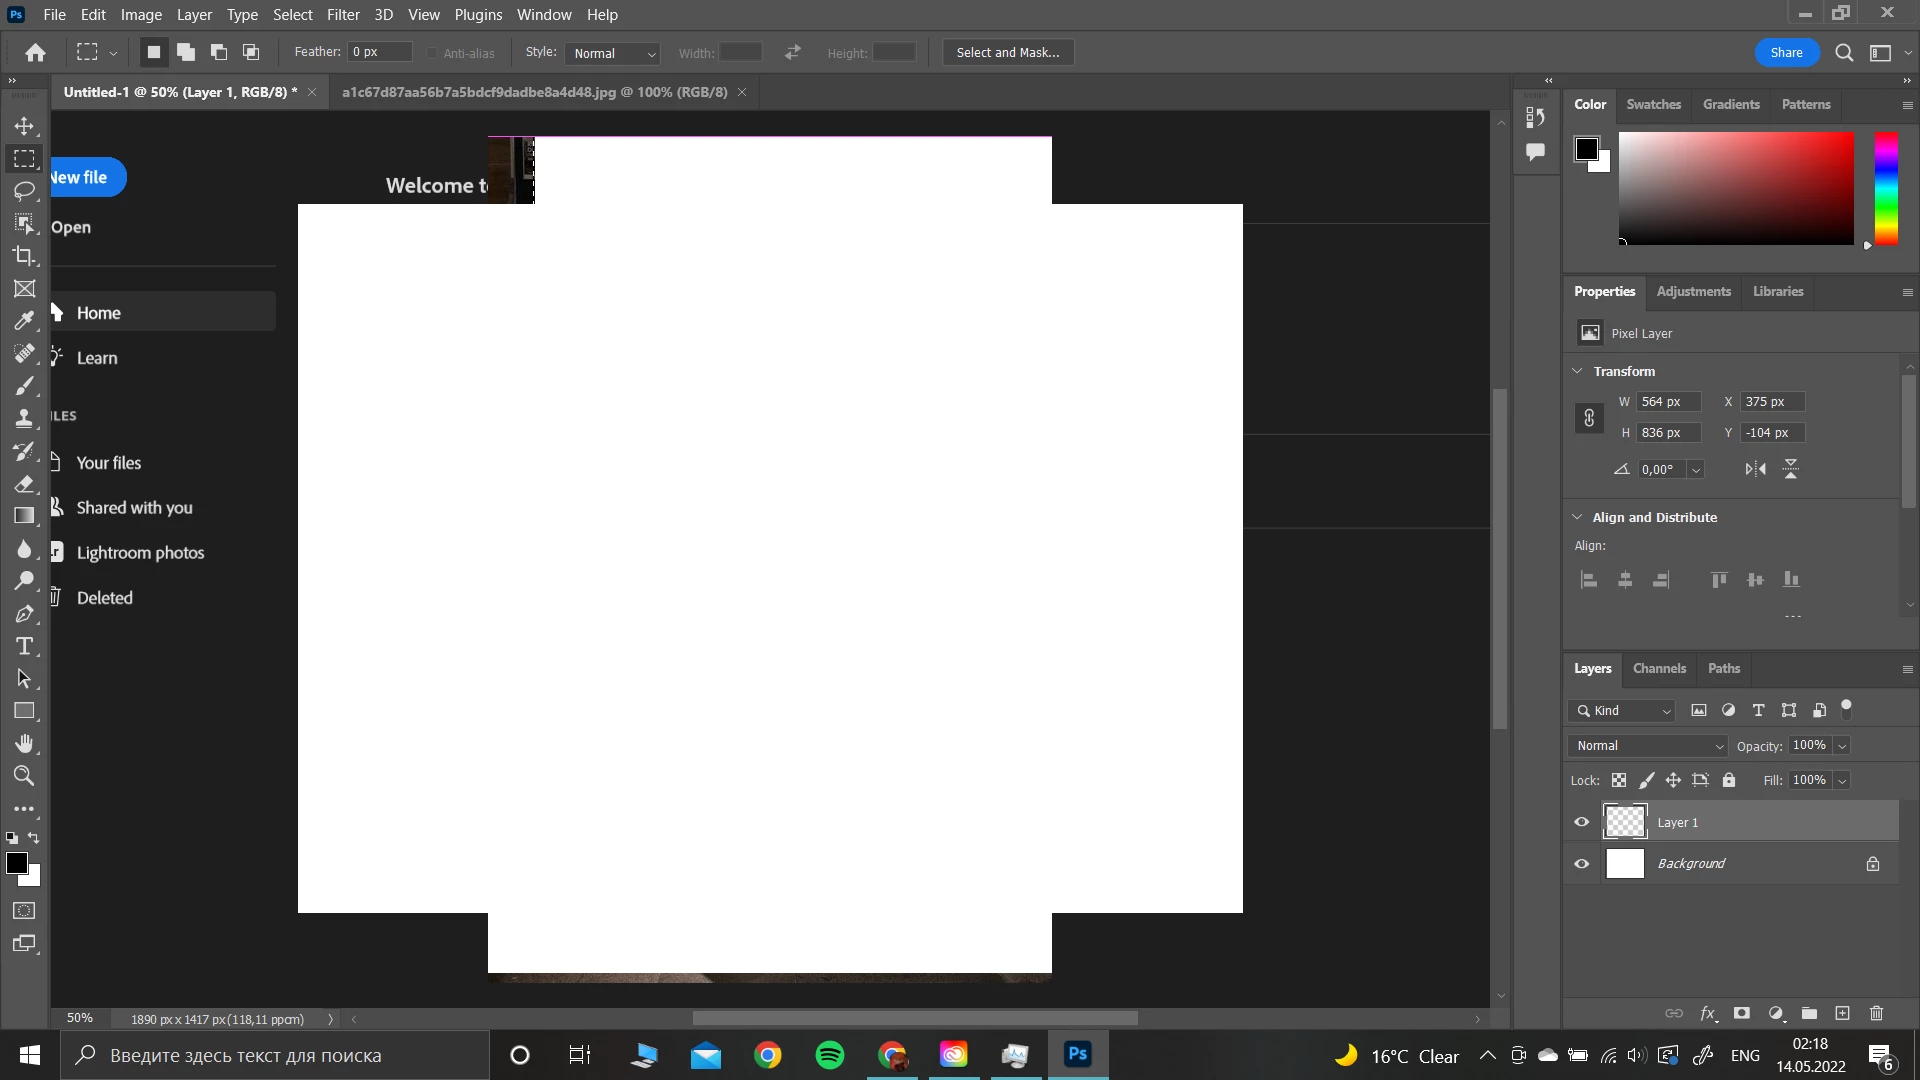
Task: Collapse the Transform section
Action: (1578, 371)
